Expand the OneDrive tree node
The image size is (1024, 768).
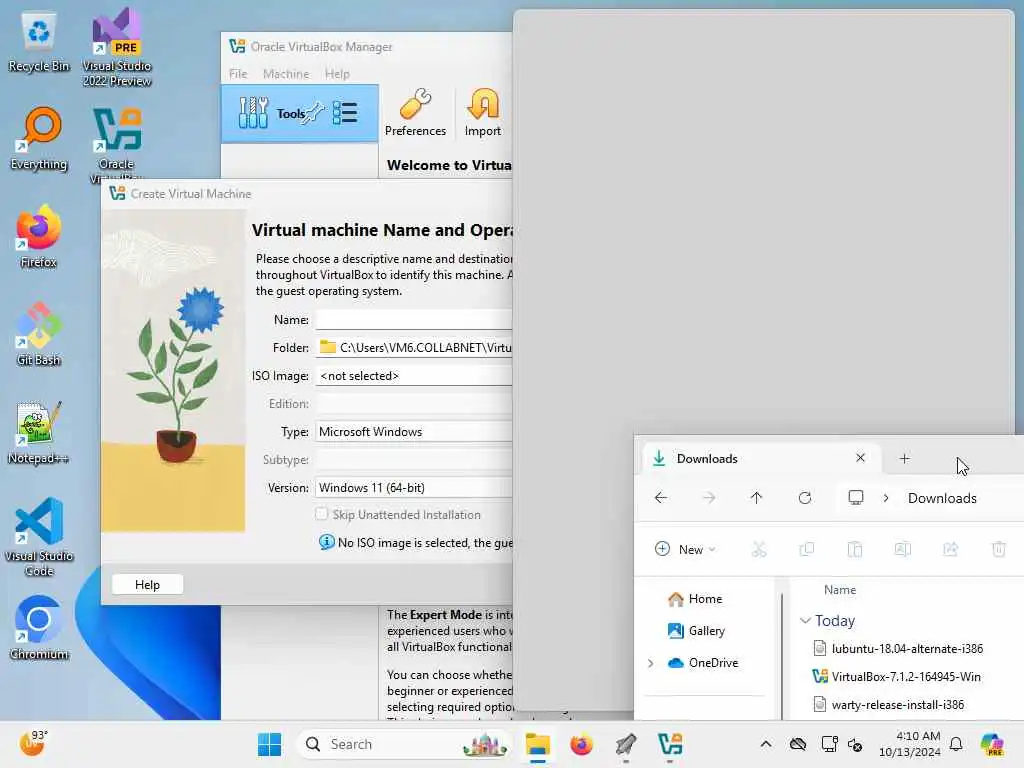(650, 663)
